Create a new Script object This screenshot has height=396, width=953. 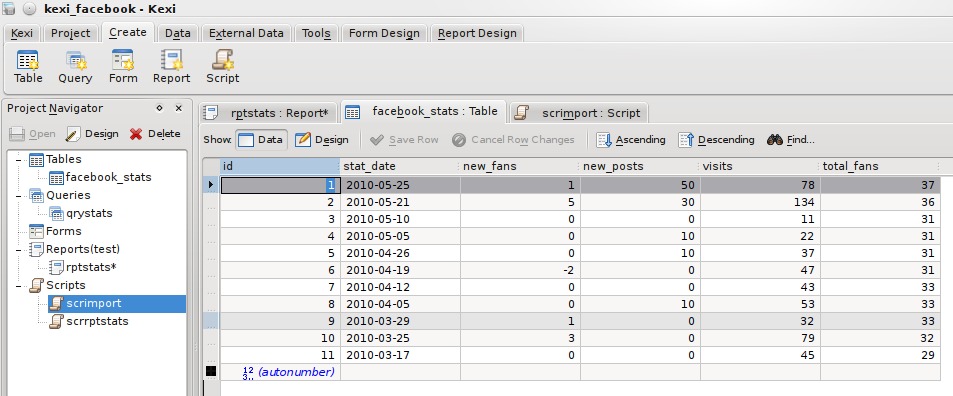coord(222,67)
